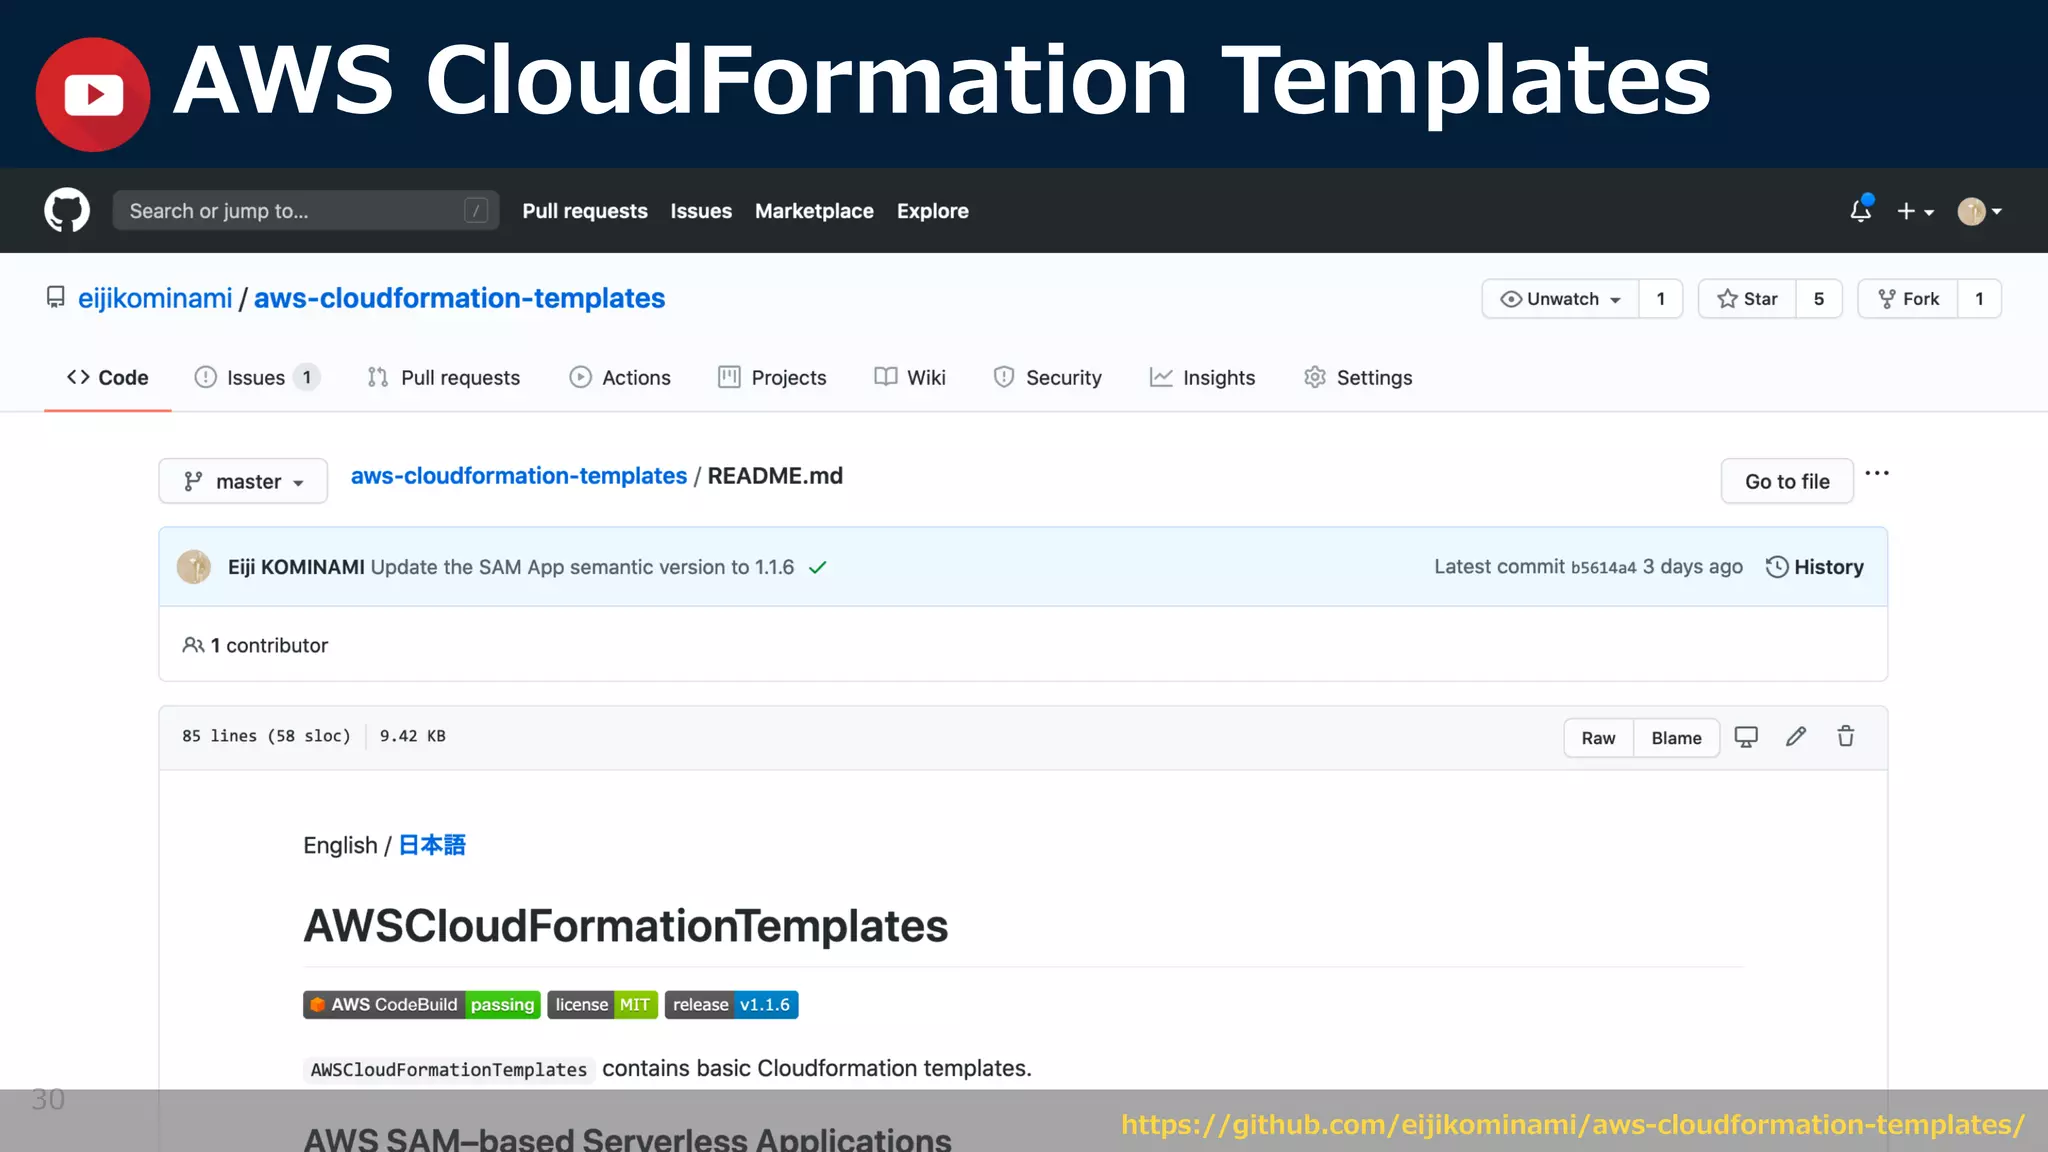
Task: Open the Insights tab
Action: [x=1202, y=377]
